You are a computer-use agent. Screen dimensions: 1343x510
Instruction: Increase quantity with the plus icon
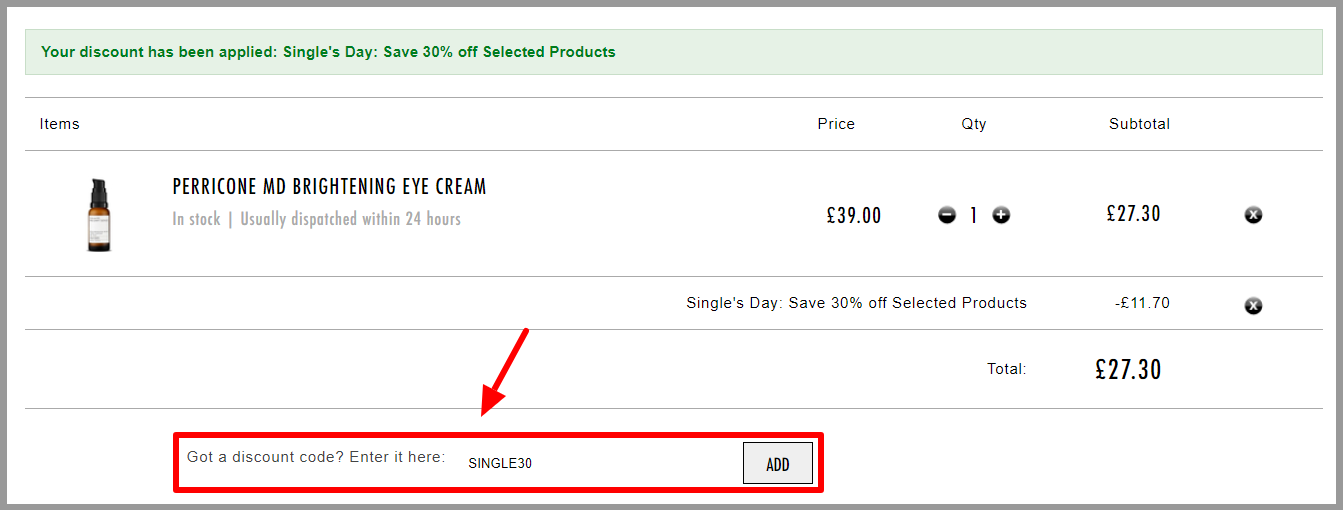tap(1001, 215)
